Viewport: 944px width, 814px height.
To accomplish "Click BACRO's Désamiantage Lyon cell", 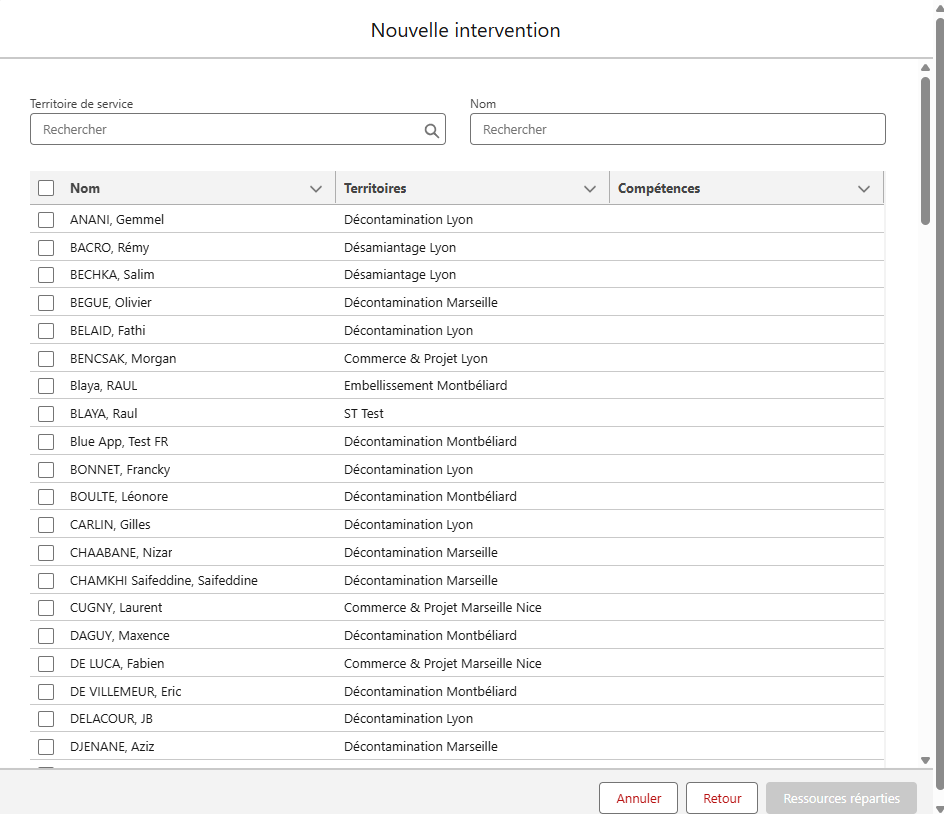I will [x=400, y=247].
